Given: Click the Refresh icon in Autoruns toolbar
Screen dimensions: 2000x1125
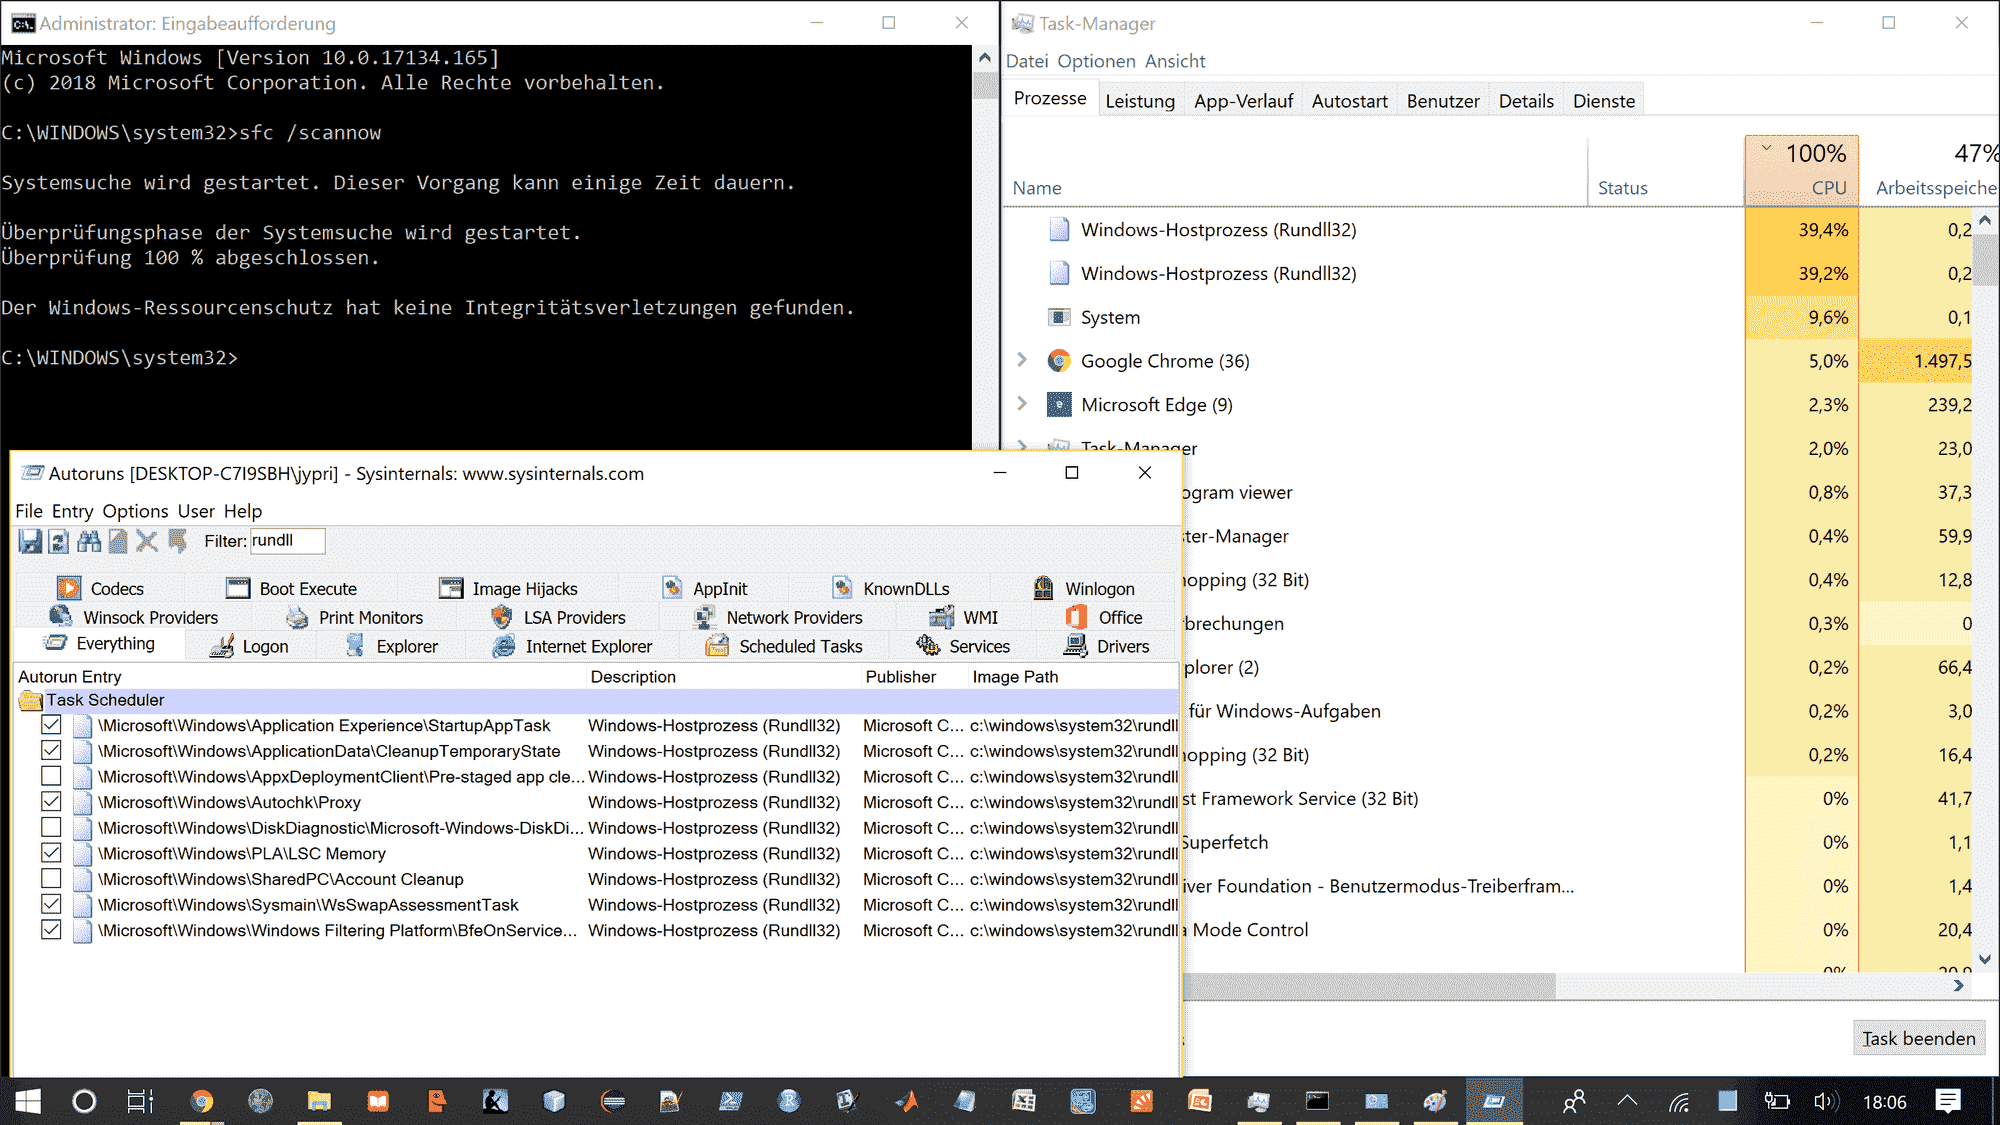Looking at the screenshot, I should 59,541.
